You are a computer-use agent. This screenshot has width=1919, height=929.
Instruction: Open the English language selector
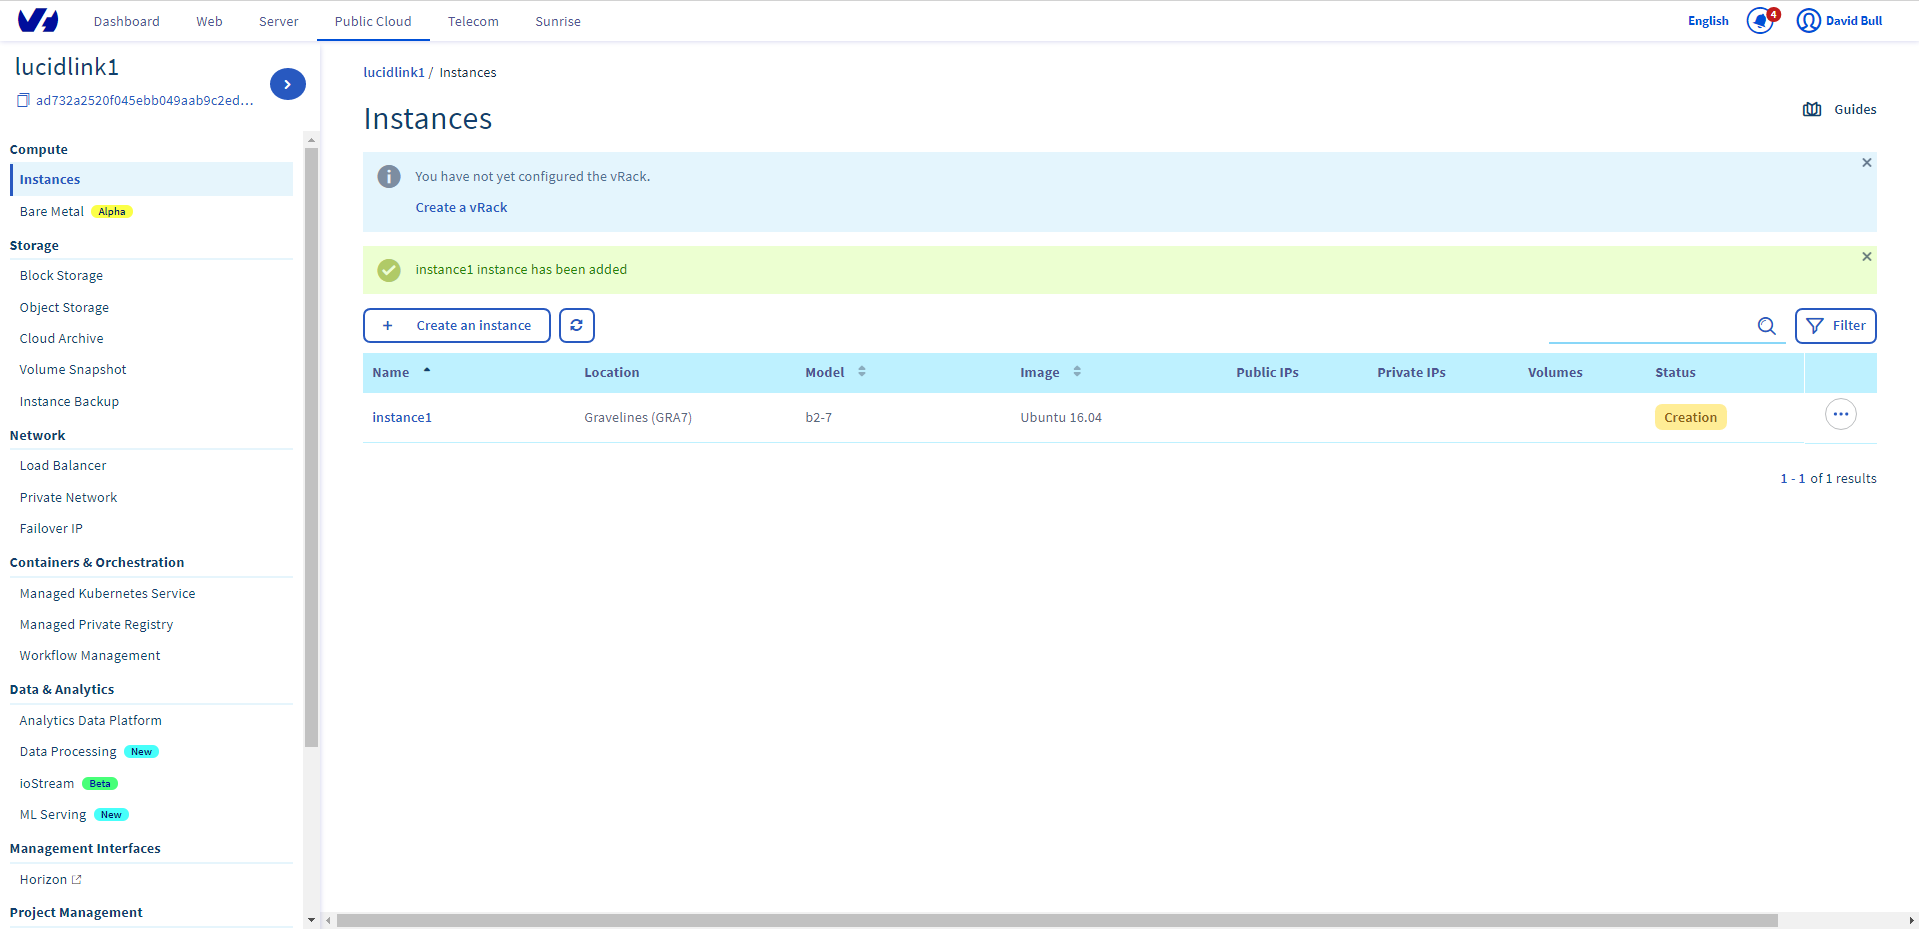click(1708, 21)
